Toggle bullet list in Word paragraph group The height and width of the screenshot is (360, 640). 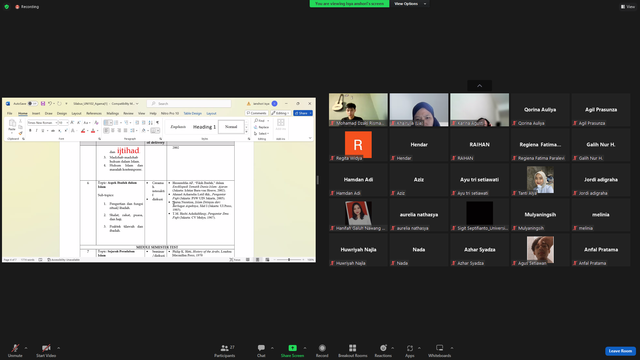(107, 122)
